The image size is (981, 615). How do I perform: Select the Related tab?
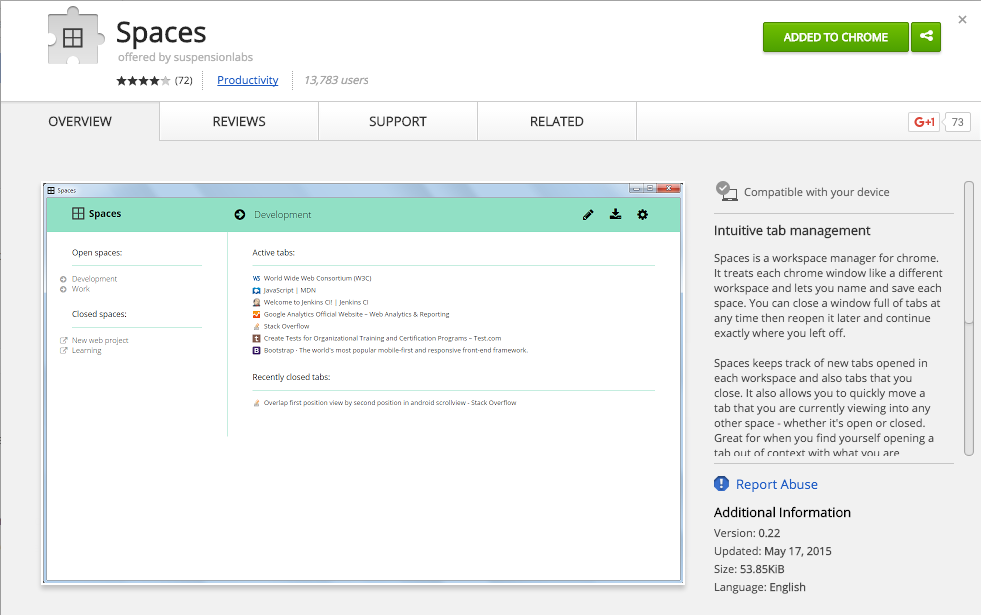557,122
